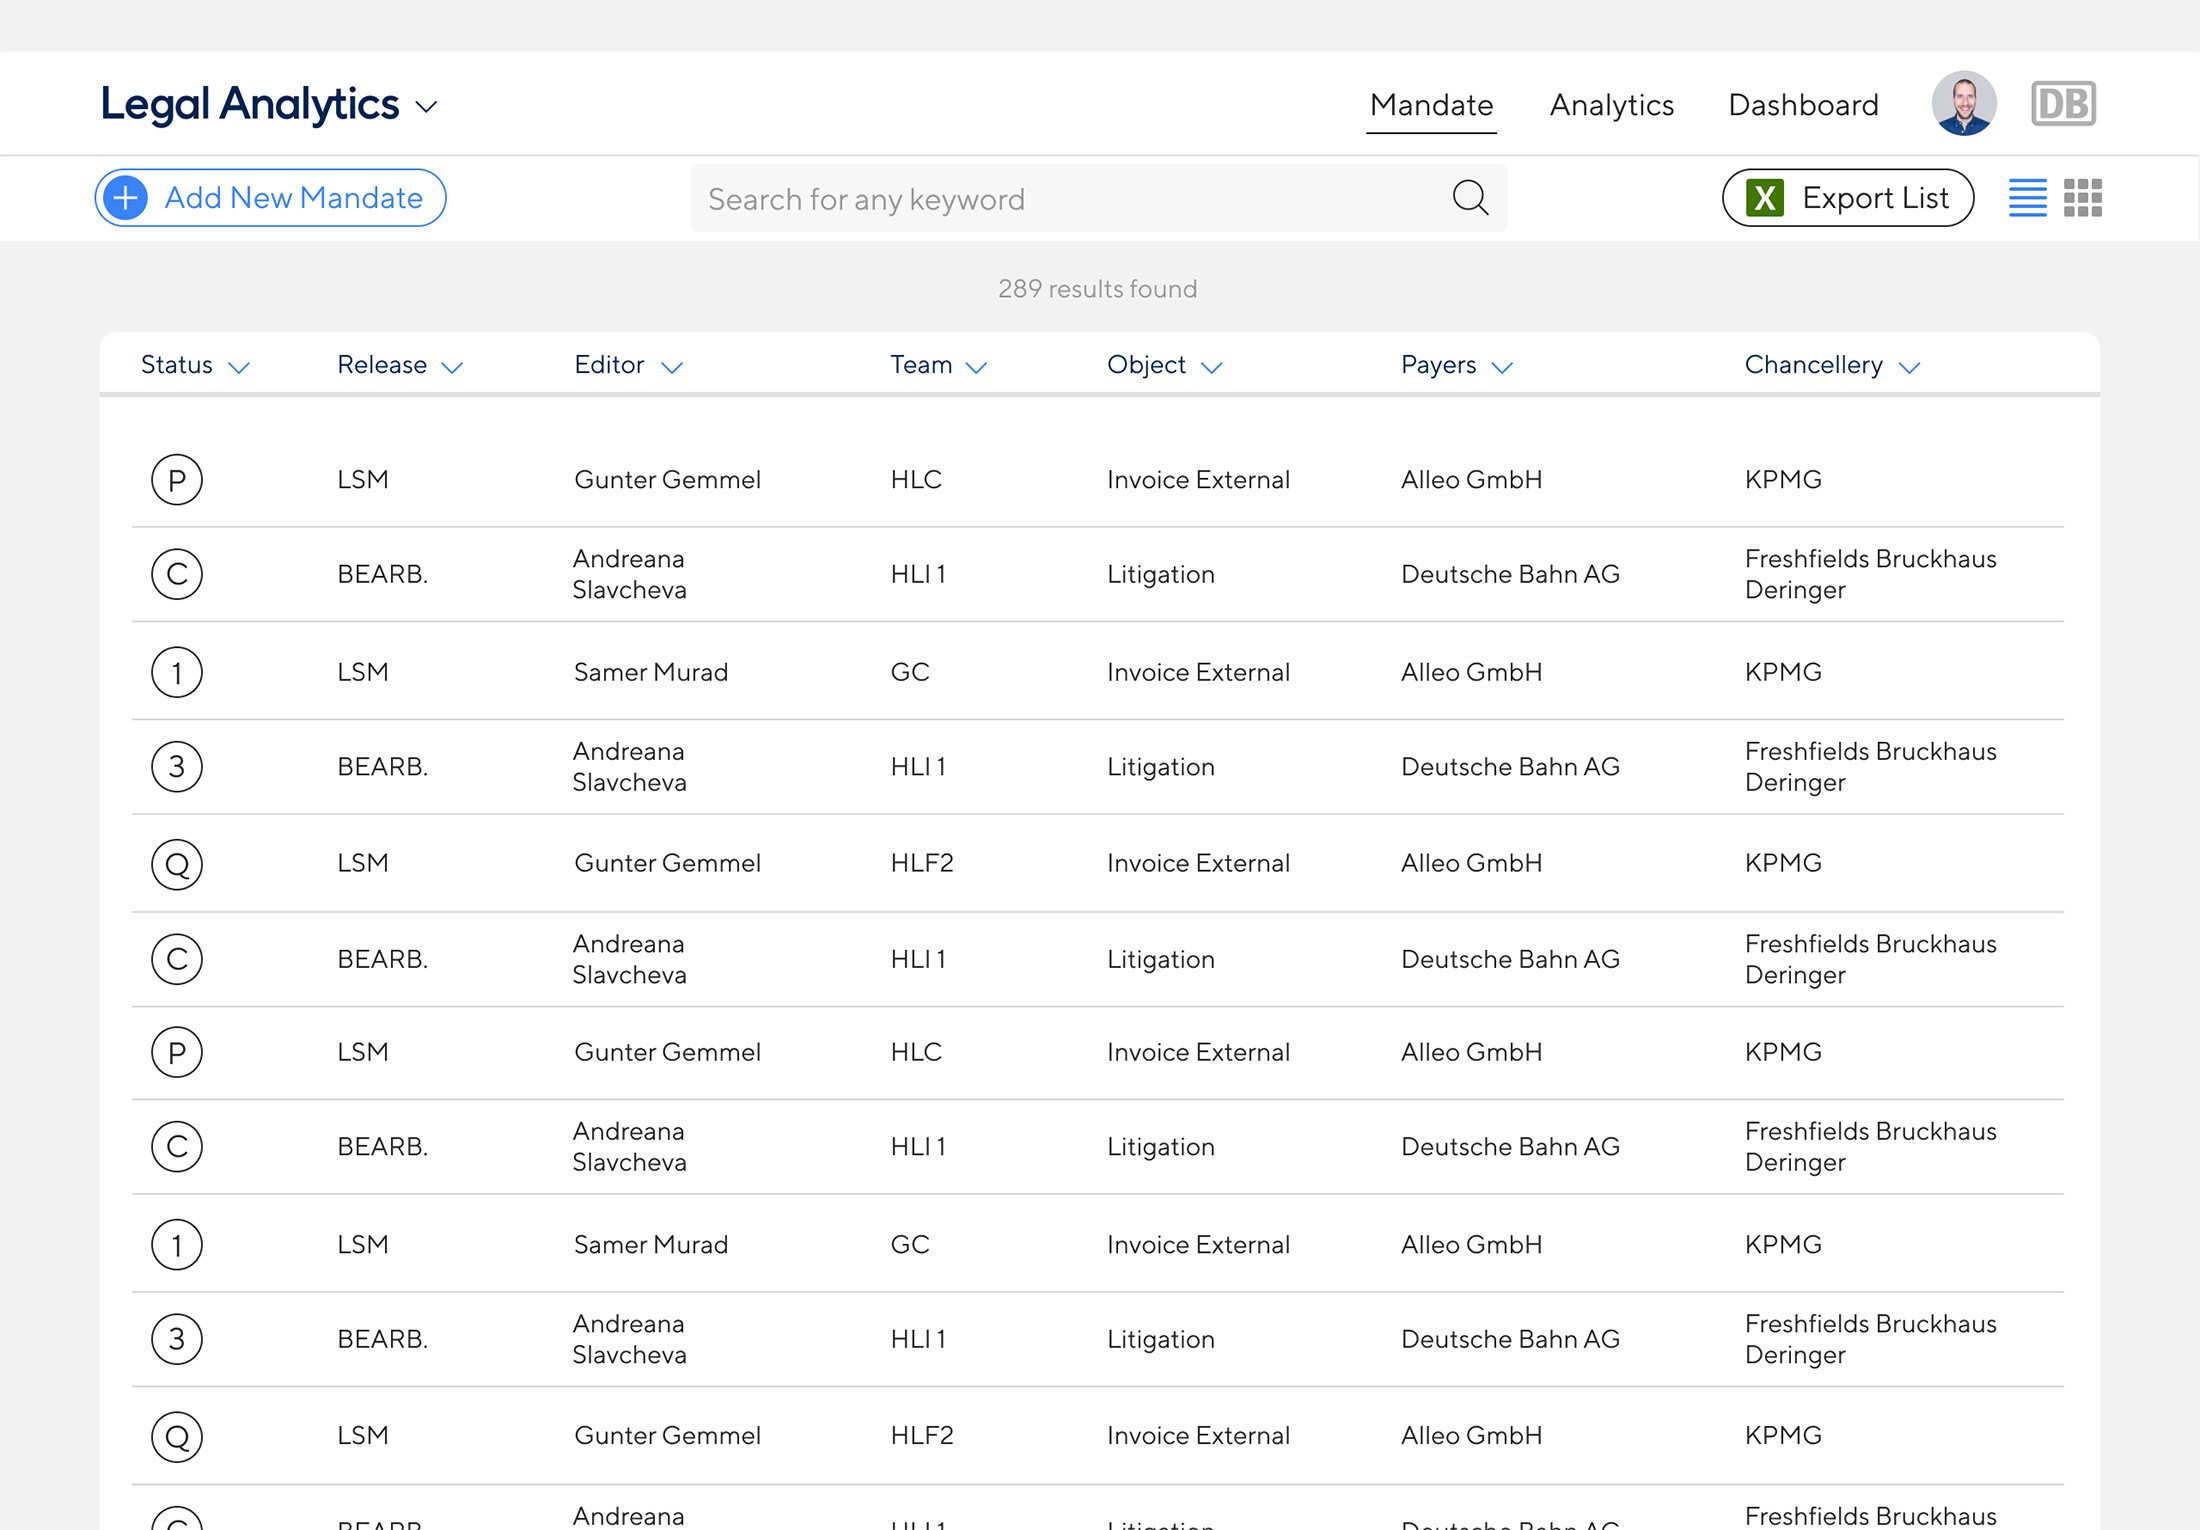Switch to list view layout
2200x1530 pixels.
tap(2027, 198)
